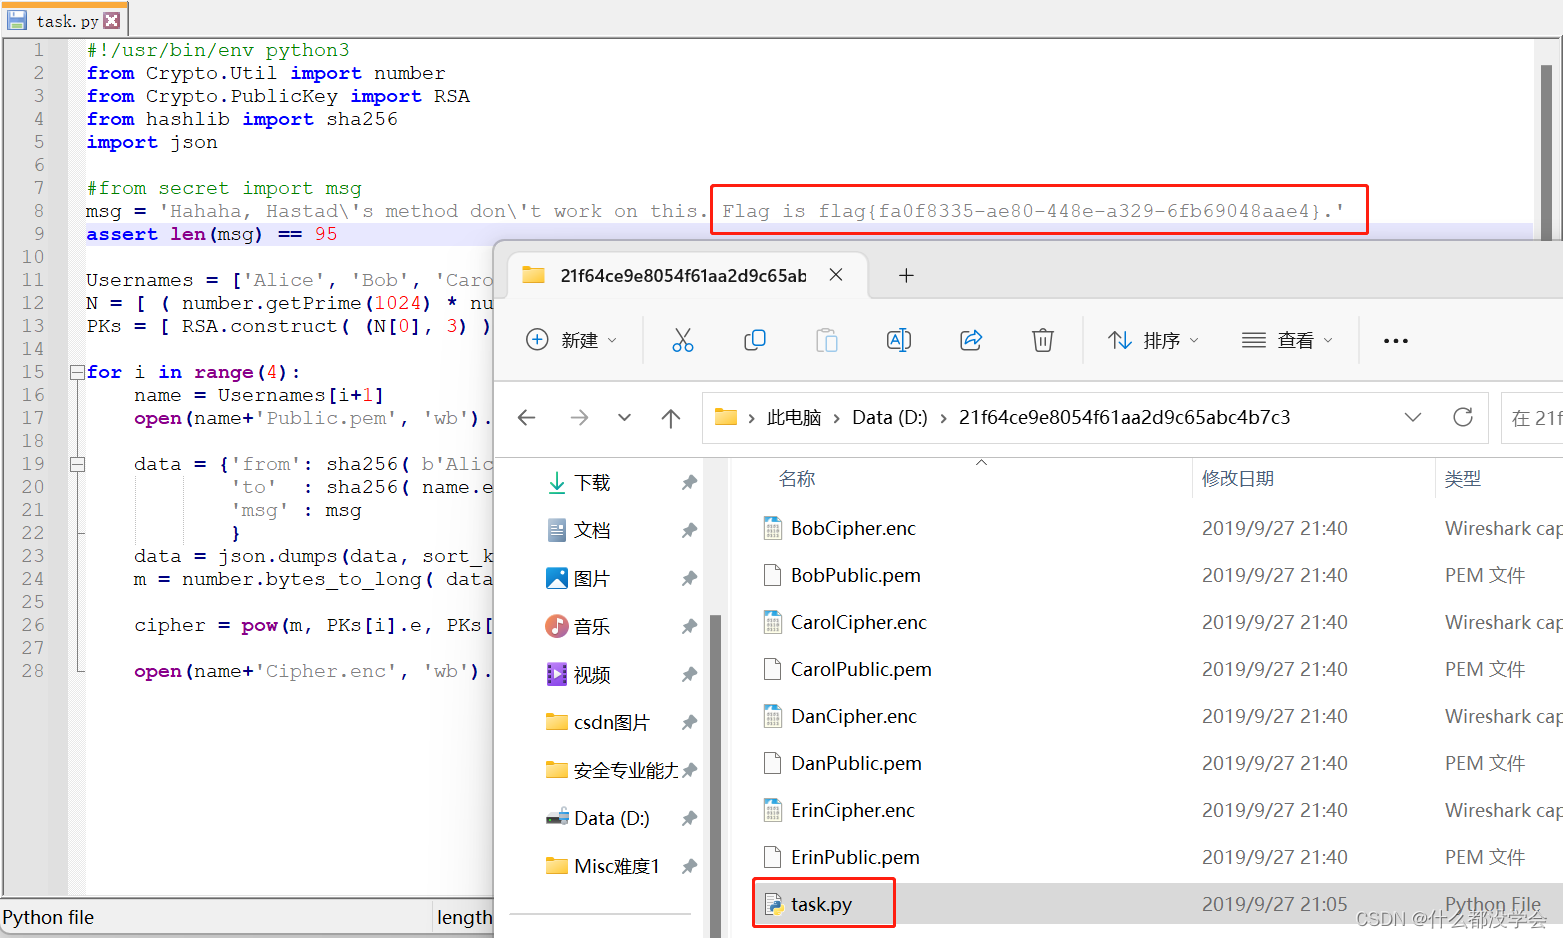Viewport: 1563px width, 938px height.
Task: Click the delete trash icon in Explorer
Action: [1043, 341]
